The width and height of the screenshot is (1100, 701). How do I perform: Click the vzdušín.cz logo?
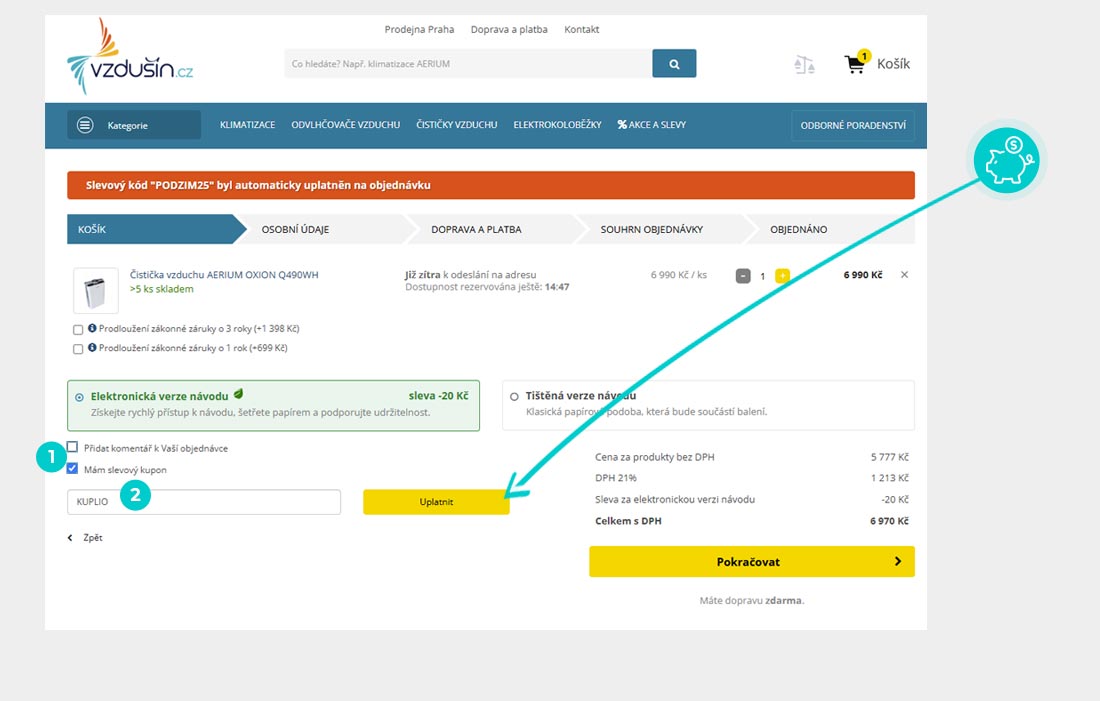click(130, 57)
